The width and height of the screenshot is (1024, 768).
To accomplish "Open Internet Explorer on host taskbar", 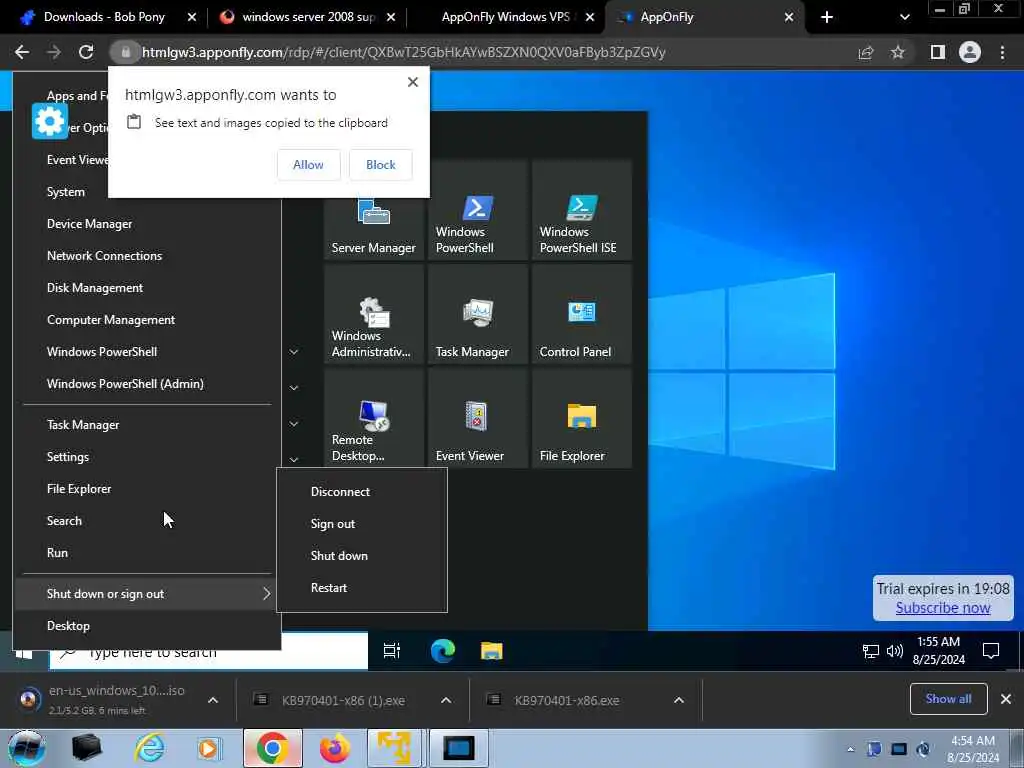I will pyautogui.click(x=149, y=748).
